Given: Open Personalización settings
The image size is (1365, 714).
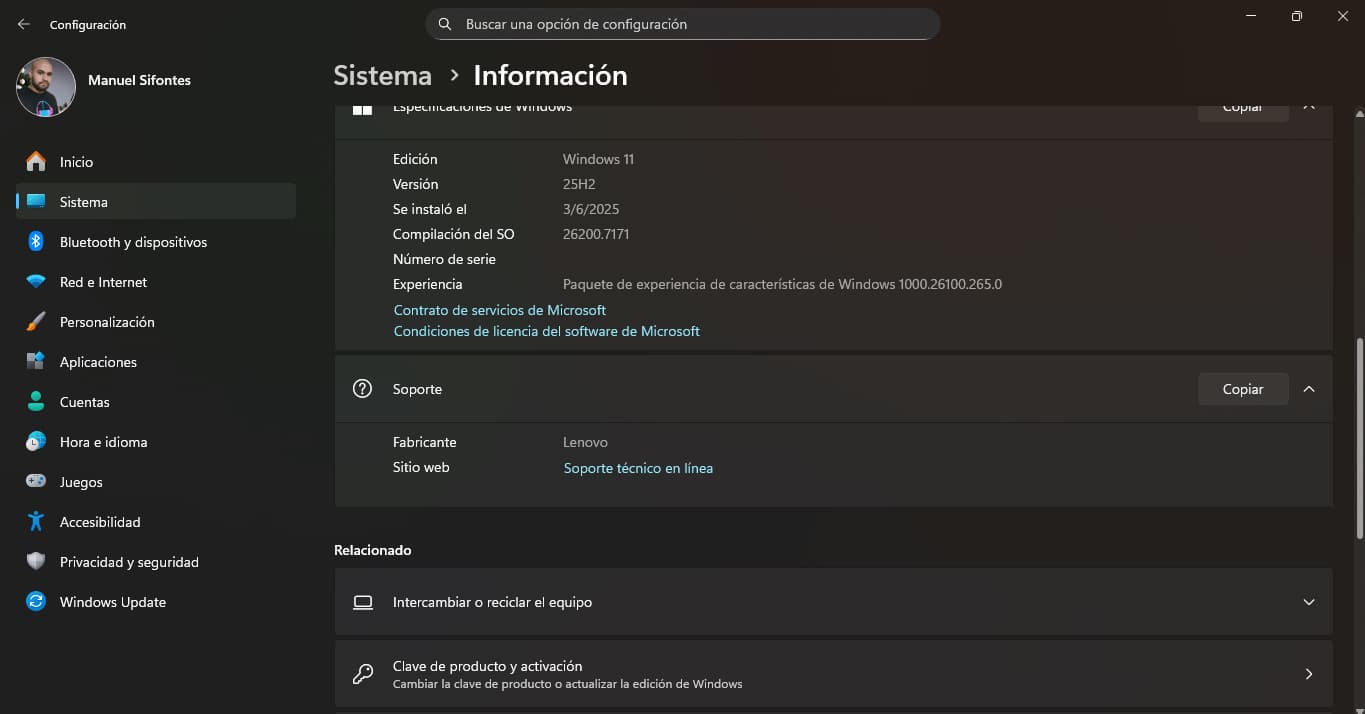Looking at the screenshot, I should 107,322.
